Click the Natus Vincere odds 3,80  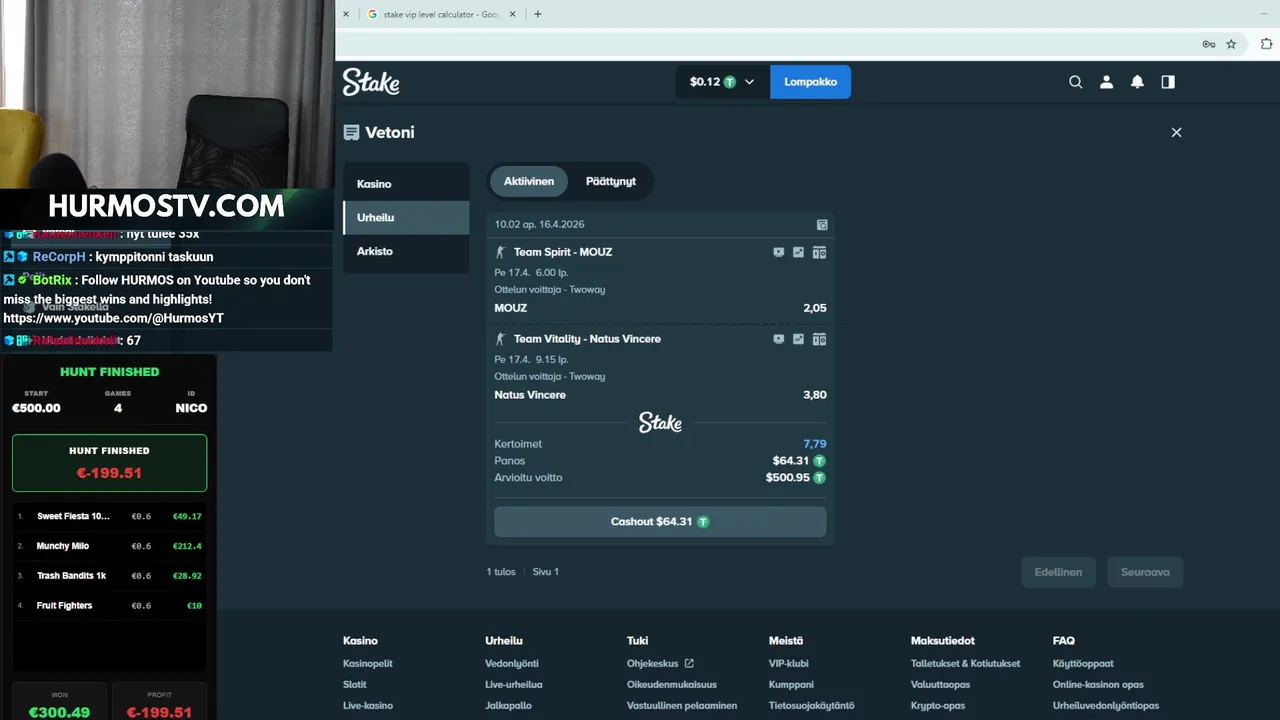click(x=815, y=395)
